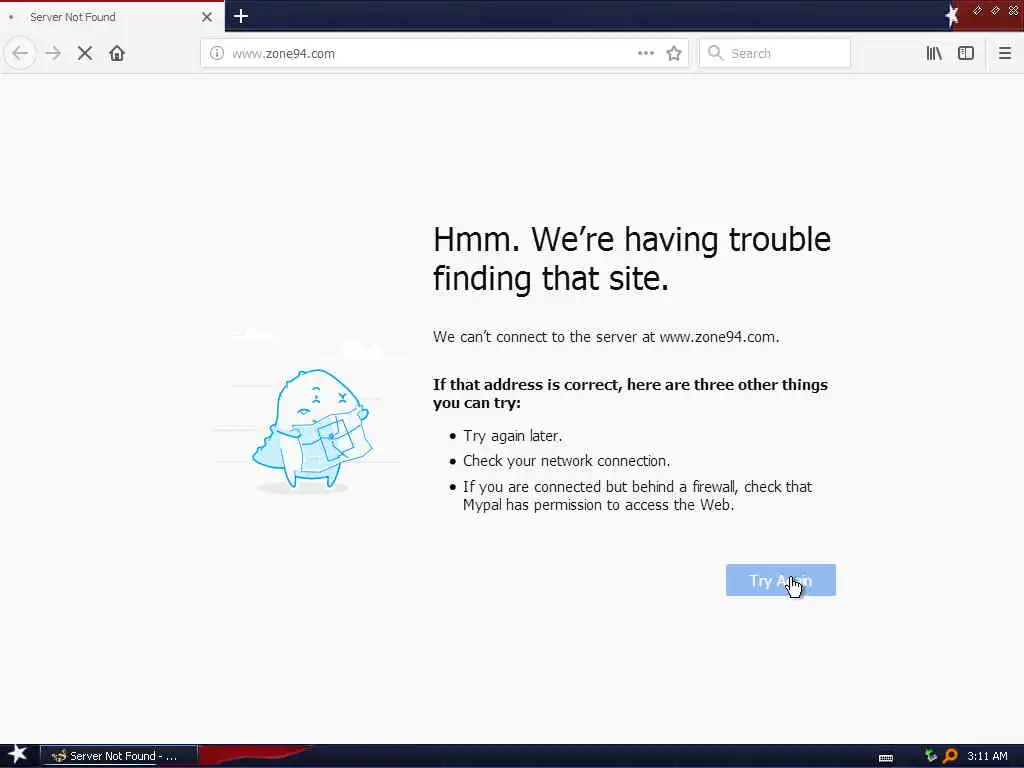
Task: Open the Library bookshelf icon
Action: tap(934, 54)
